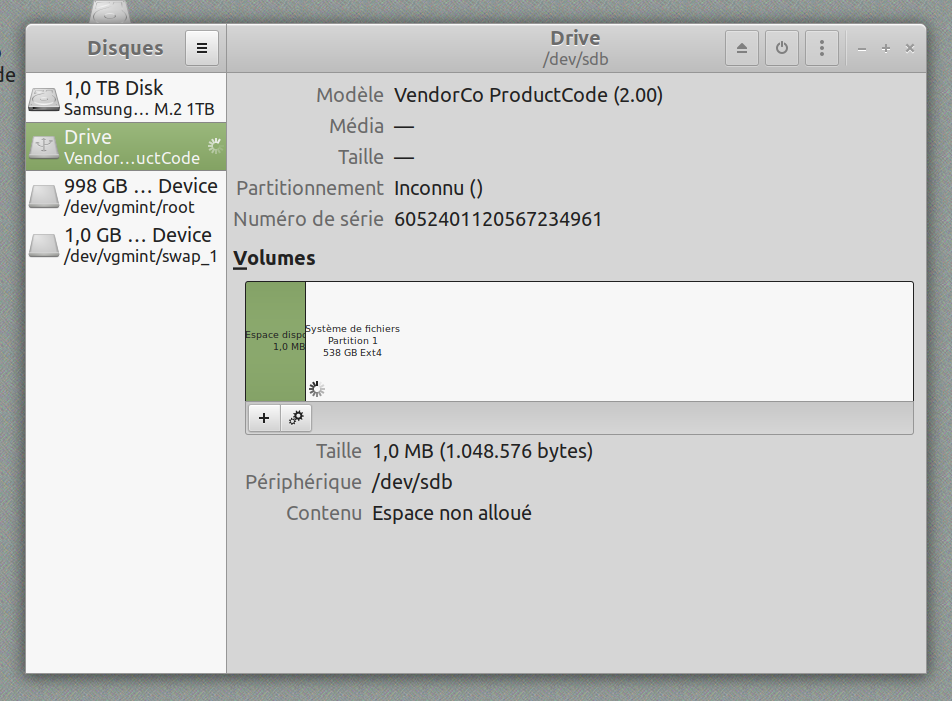Maximize the Disques window

886,48
